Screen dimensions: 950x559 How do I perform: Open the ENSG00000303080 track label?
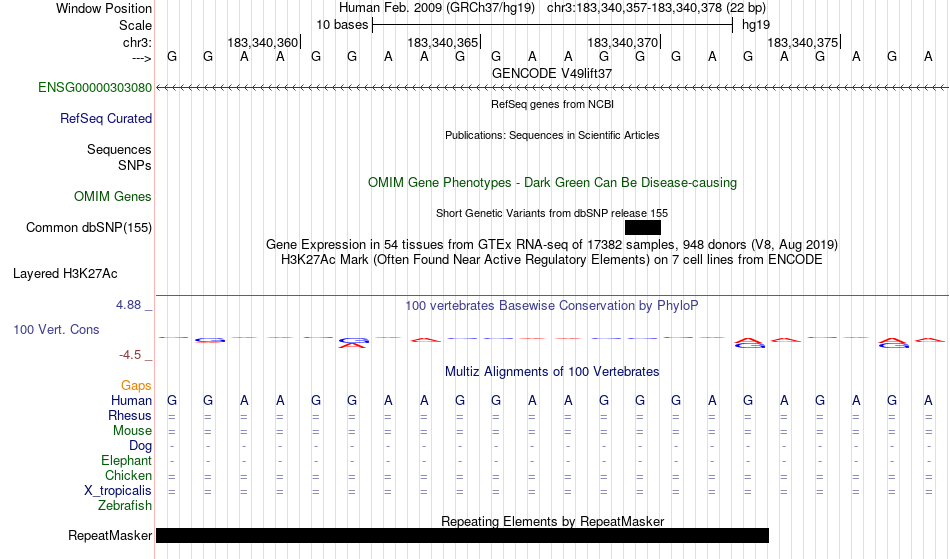point(95,88)
